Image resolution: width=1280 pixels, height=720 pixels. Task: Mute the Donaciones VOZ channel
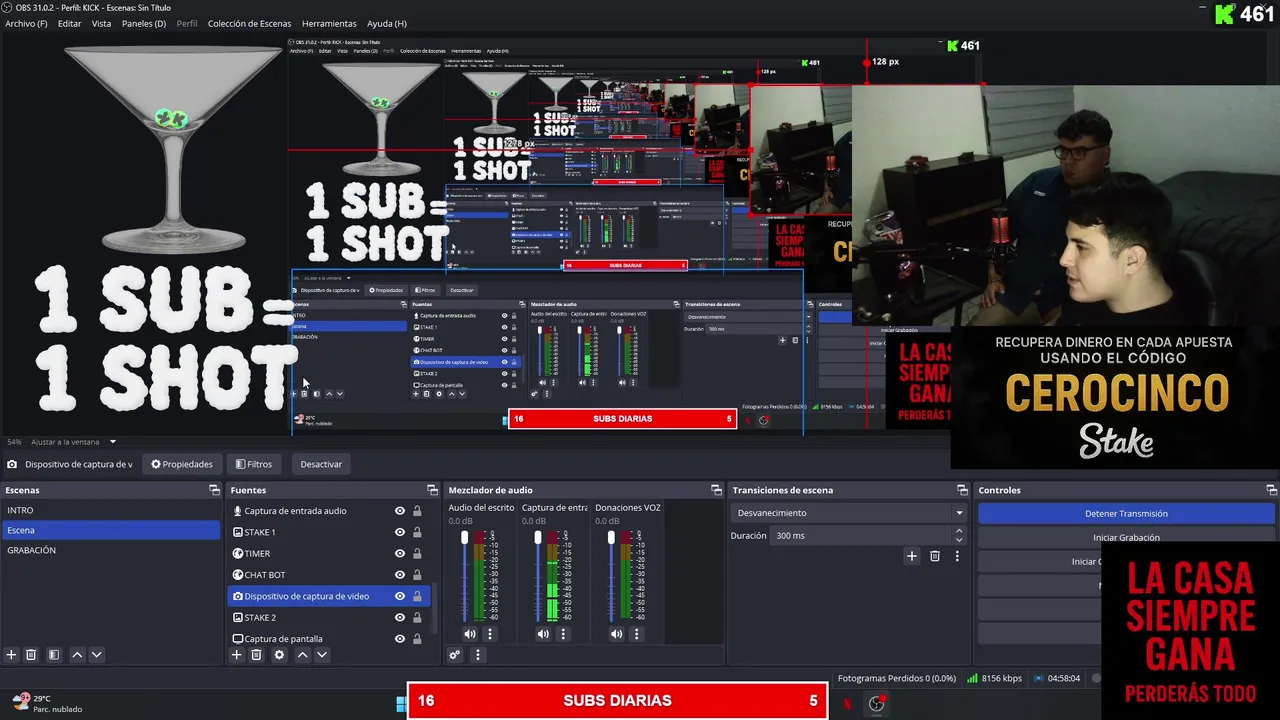616,634
